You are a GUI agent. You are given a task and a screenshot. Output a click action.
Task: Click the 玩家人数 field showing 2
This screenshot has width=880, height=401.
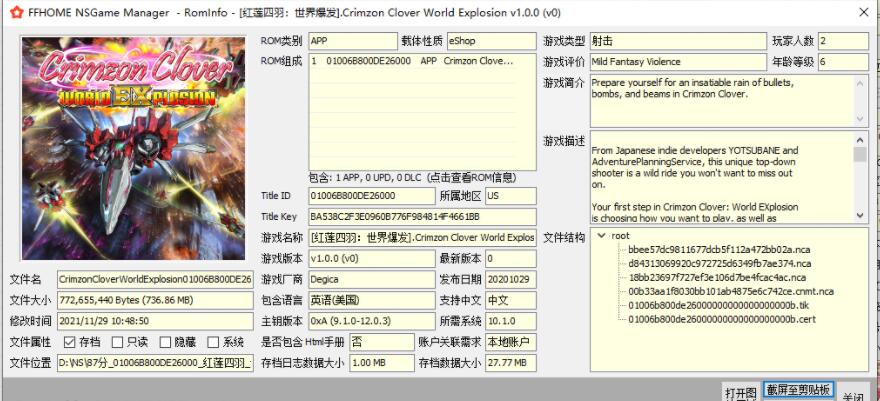843,41
